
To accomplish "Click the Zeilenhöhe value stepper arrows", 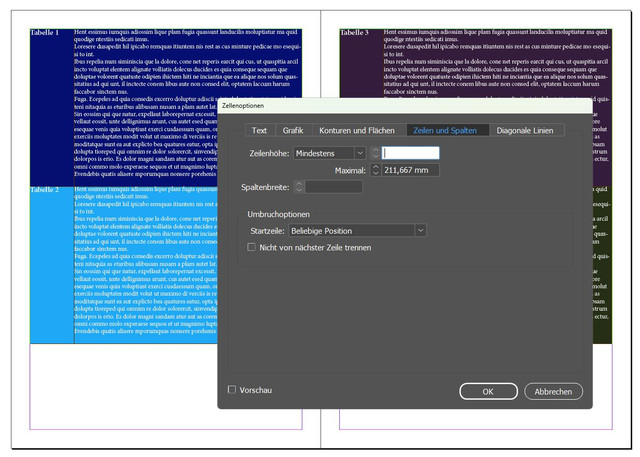I will click(x=376, y=153).
